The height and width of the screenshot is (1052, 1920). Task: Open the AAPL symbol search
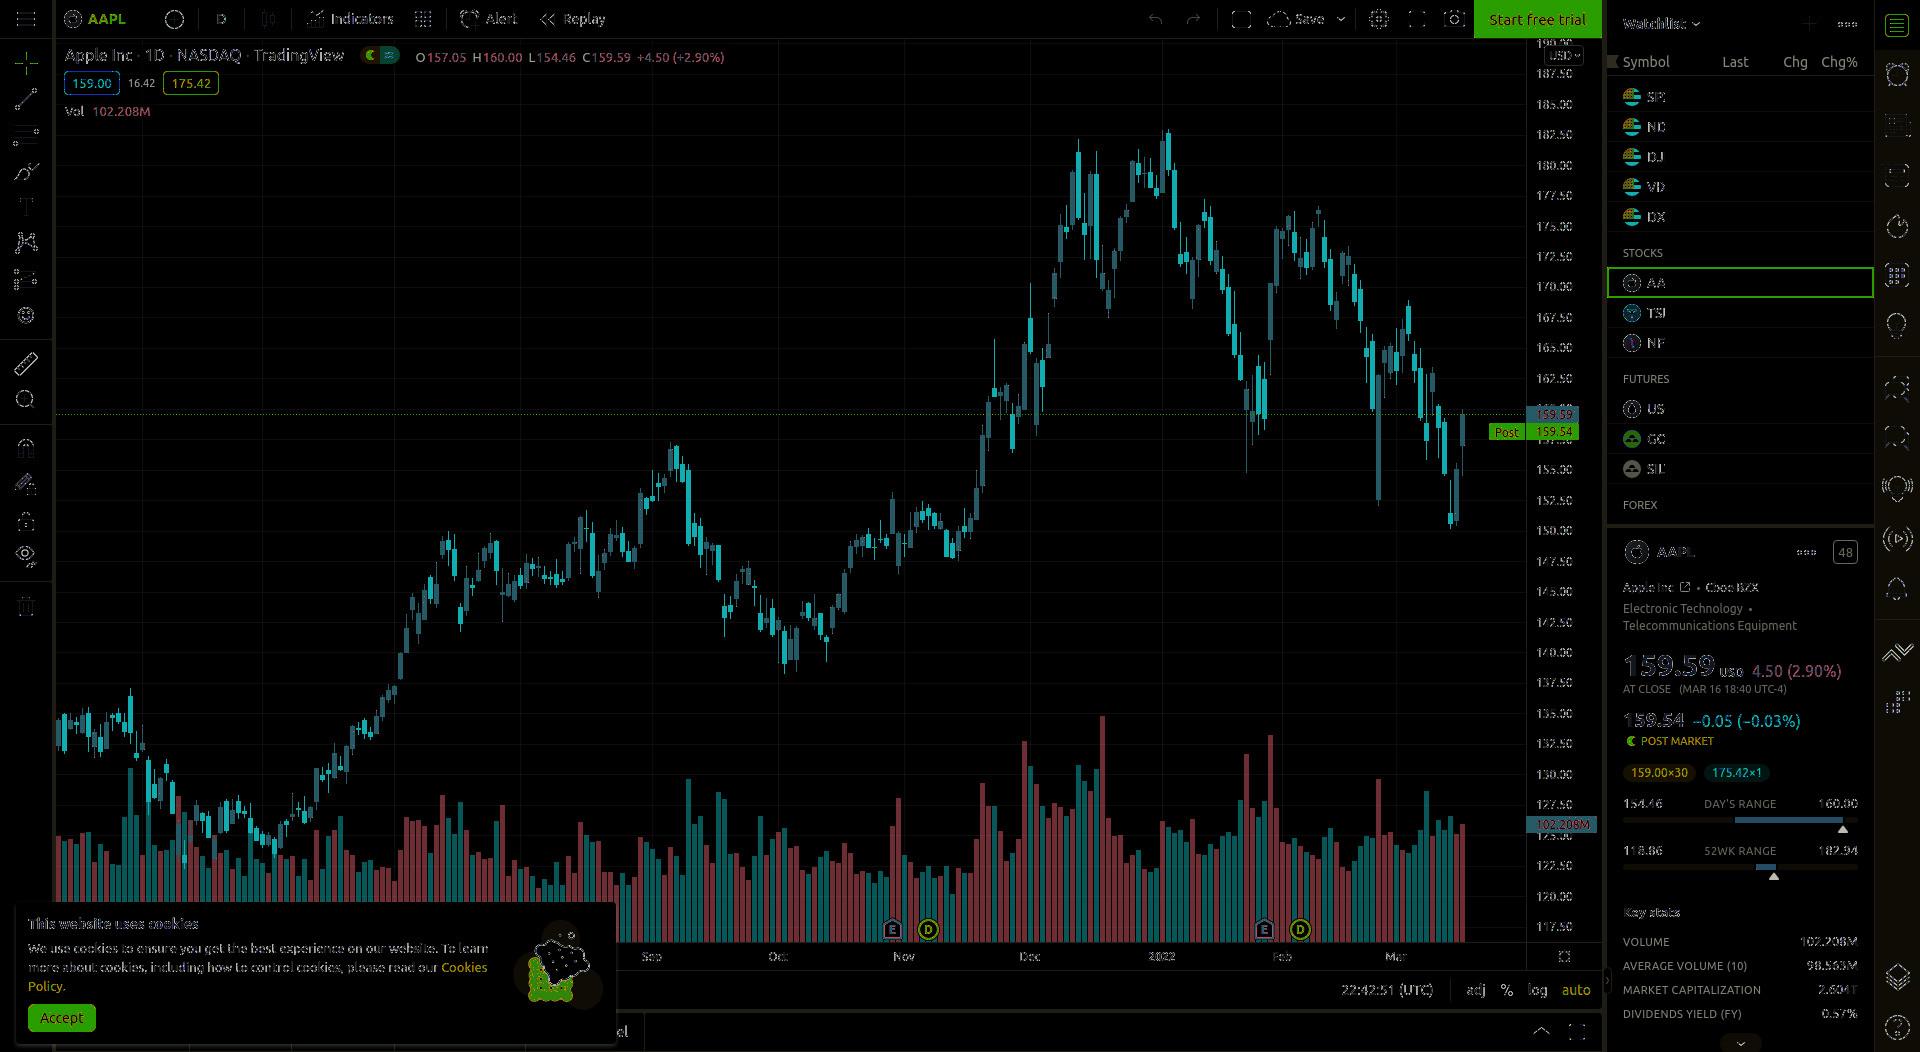[x=95, y=19]
